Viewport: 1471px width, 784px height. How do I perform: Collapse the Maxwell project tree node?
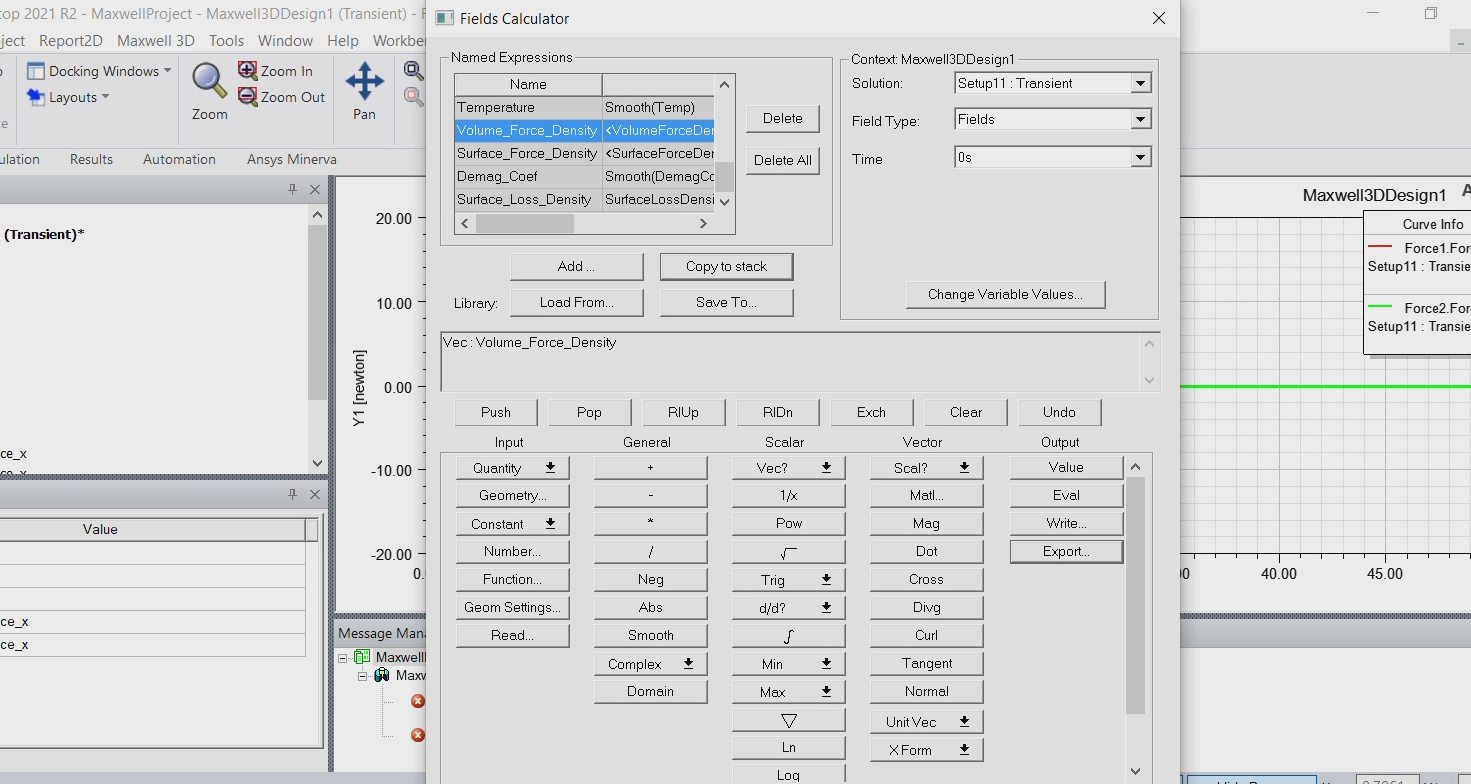point(343,657)
